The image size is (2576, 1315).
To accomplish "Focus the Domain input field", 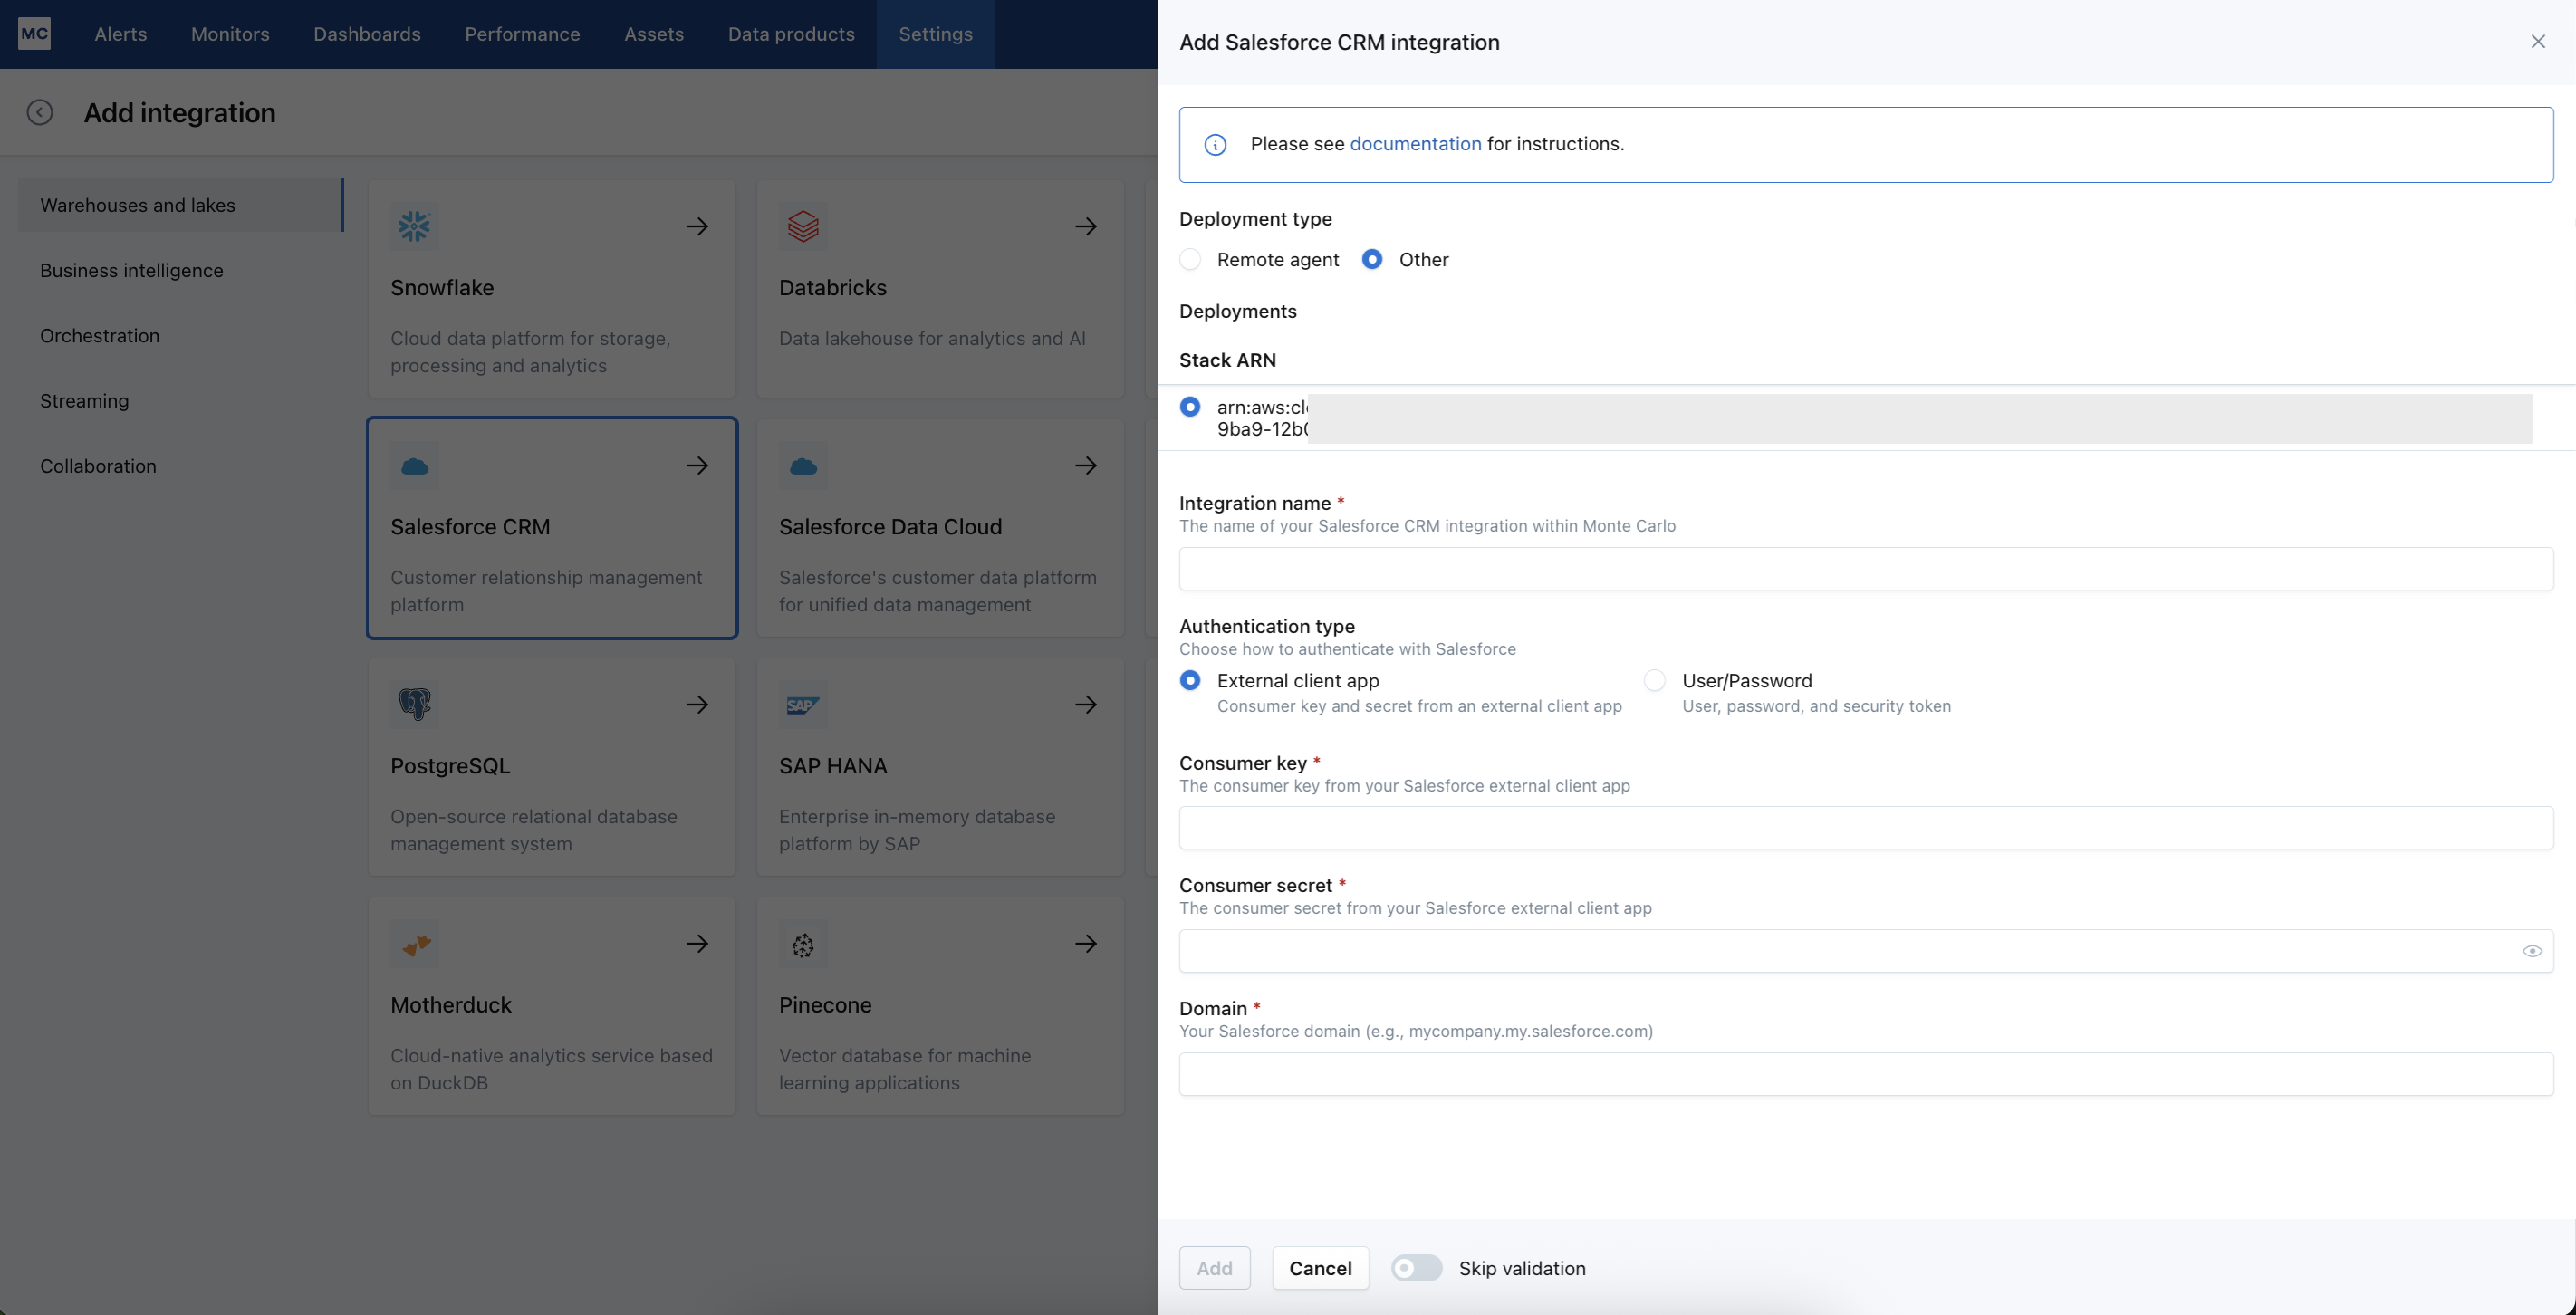I will (1866, 1074).
